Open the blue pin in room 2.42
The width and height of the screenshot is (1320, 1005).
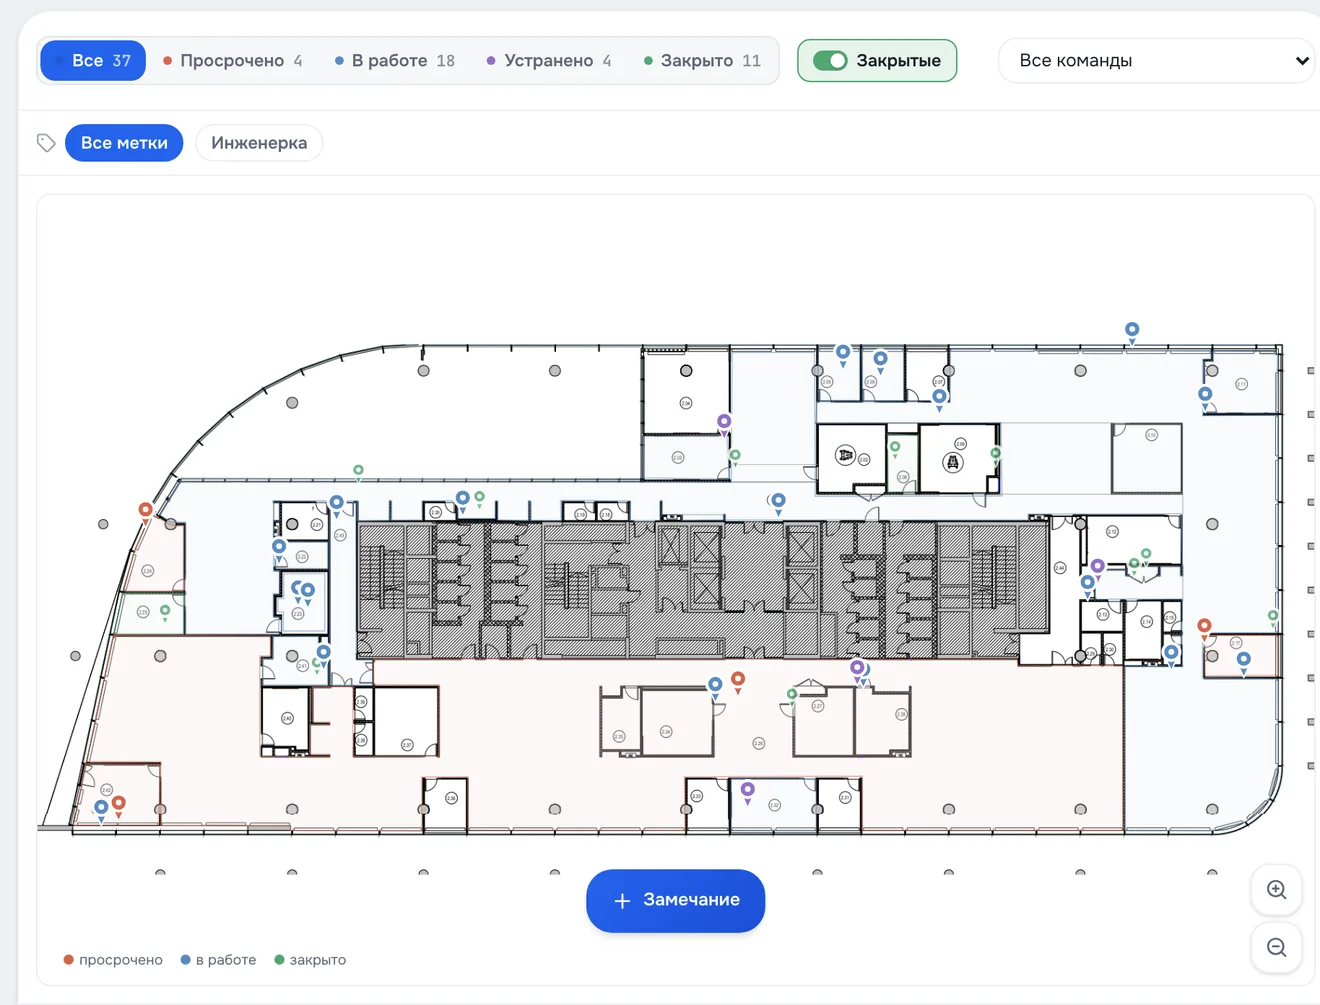[x=101, y=809]
